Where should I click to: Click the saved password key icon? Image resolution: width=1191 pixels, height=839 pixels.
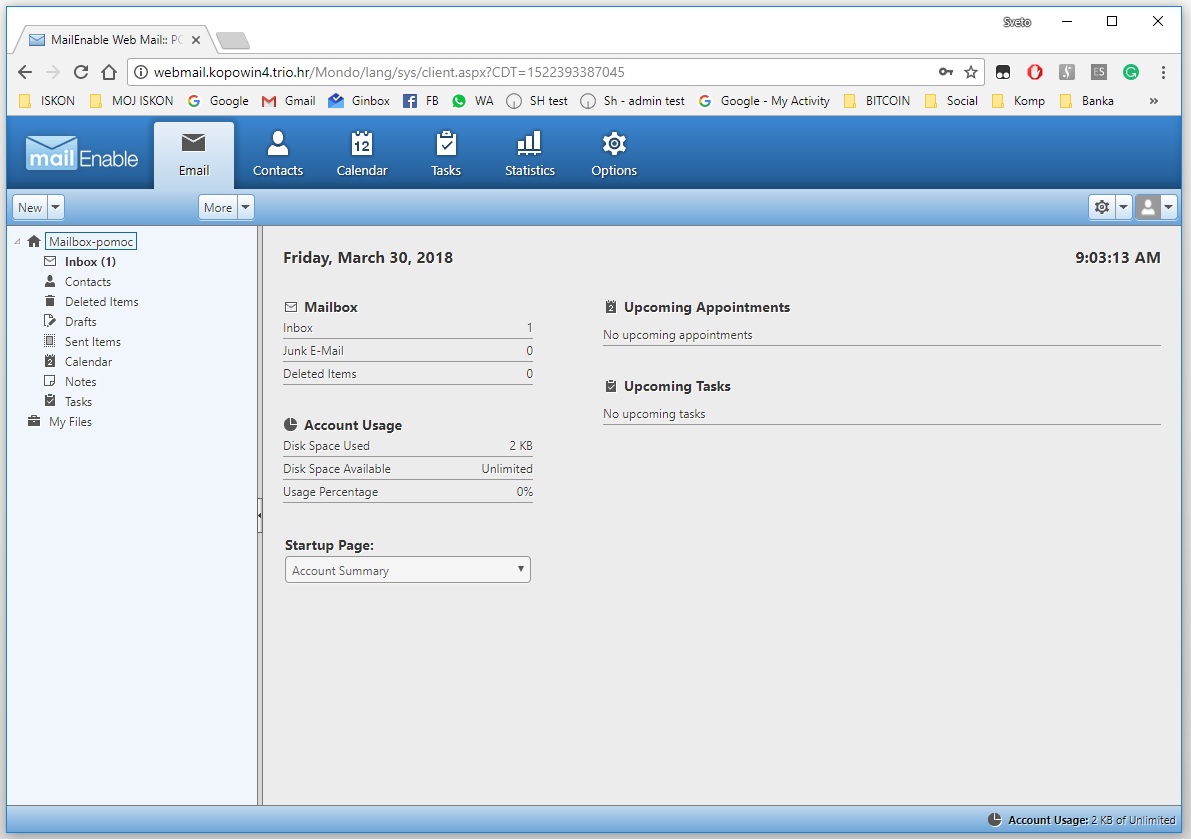pyautogui.click(x=946, y=72)
